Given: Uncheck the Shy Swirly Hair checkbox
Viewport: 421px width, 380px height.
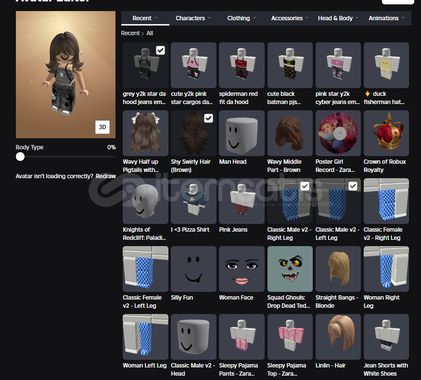Looking at the screenshot, I should coord(208,118).
